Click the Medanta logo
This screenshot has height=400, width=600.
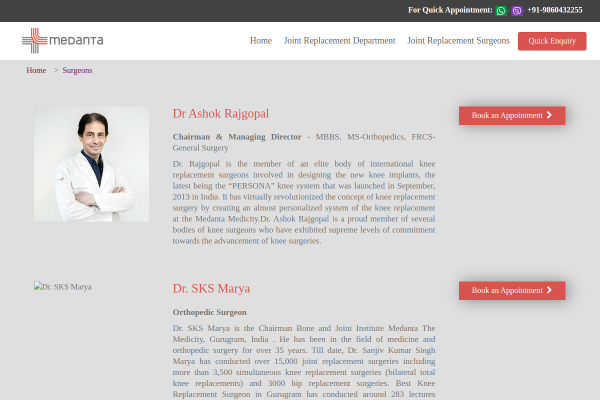coord(63,41)
